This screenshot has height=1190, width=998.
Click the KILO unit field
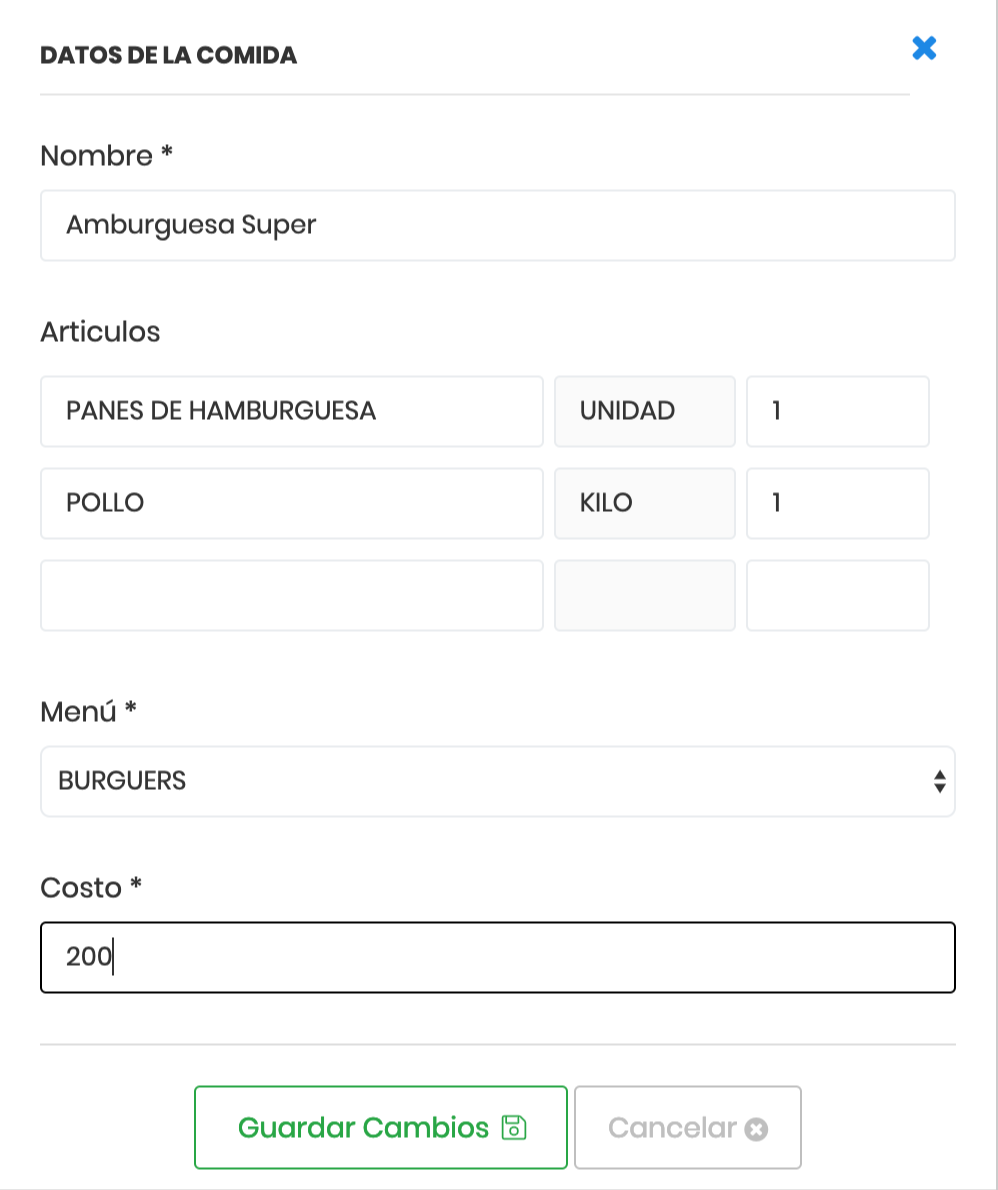pyautogui.click(x=644, y=503)
